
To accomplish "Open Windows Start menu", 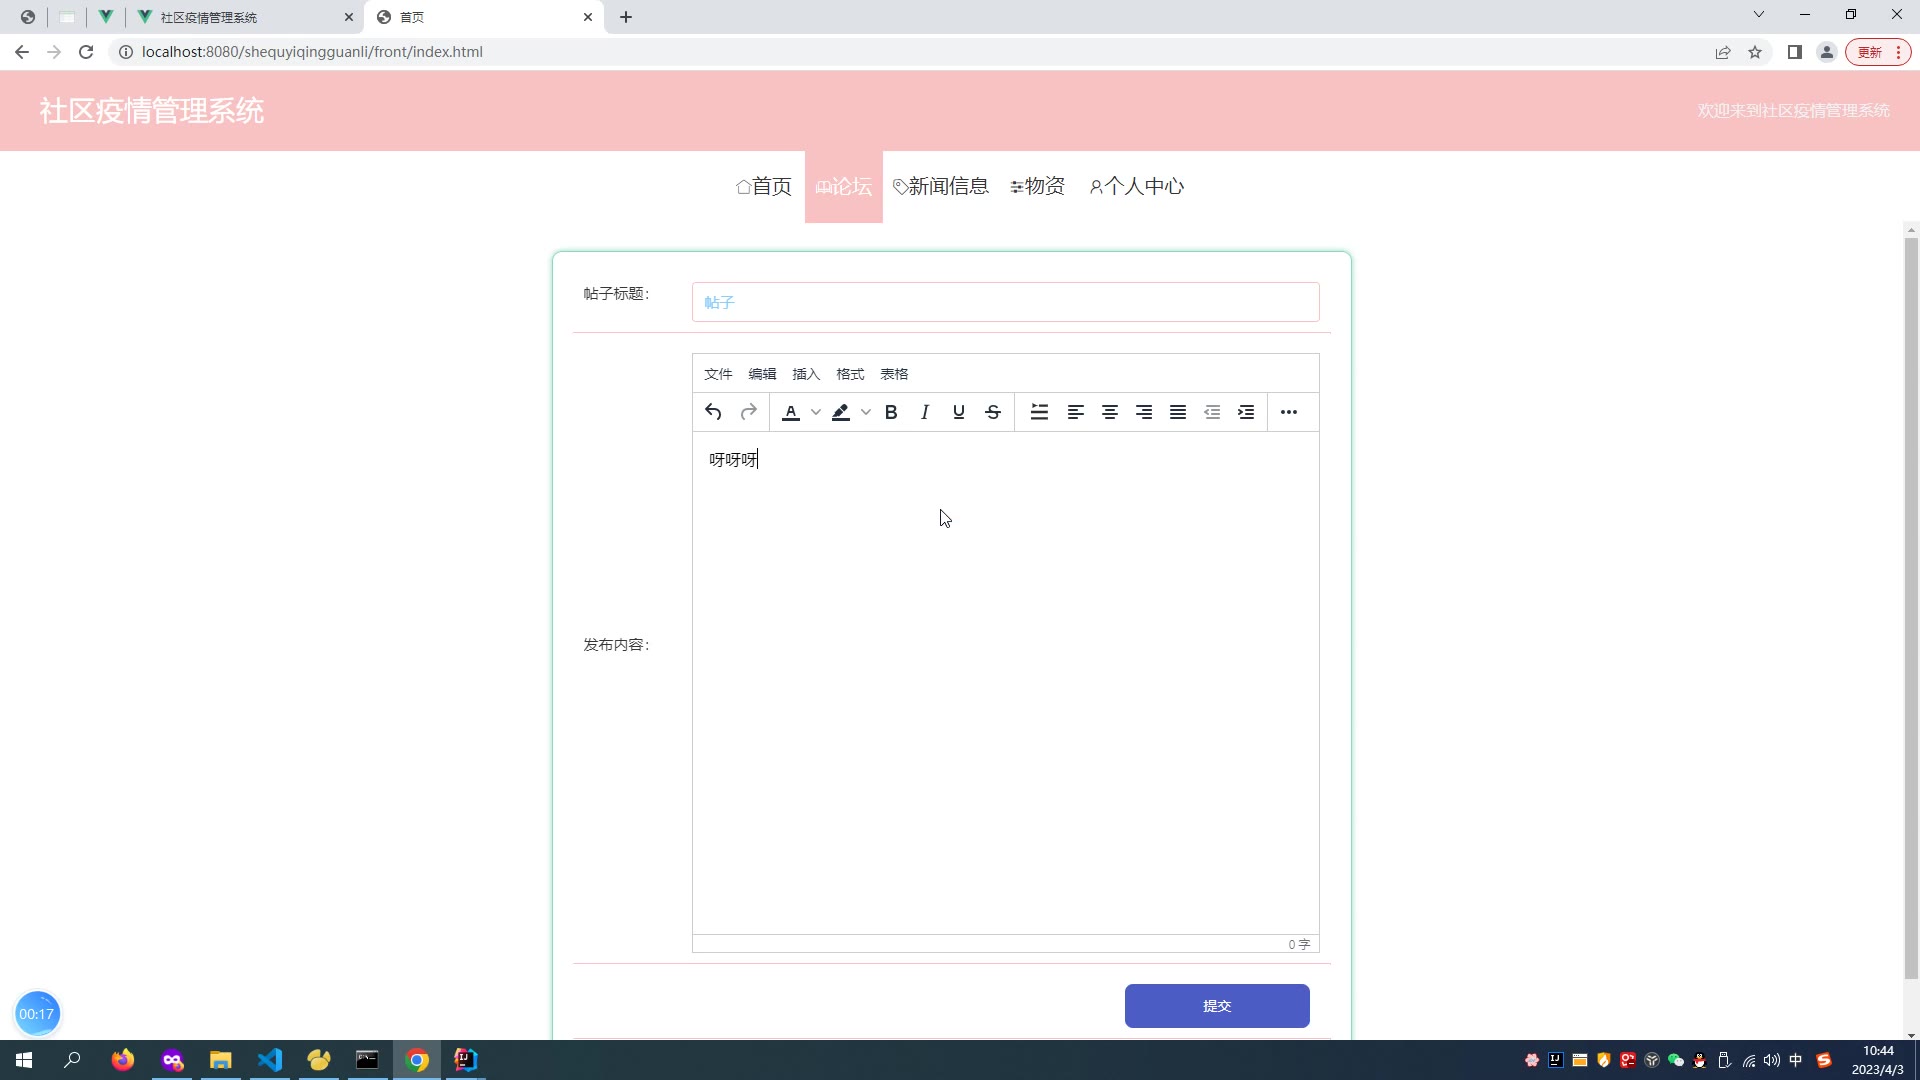I will point(24,1060).
